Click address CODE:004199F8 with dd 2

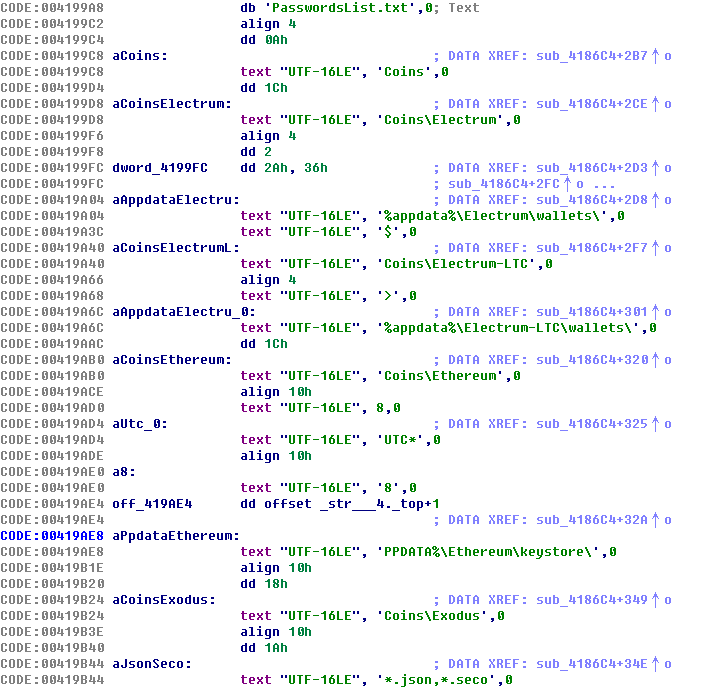[x=52, y=152]
